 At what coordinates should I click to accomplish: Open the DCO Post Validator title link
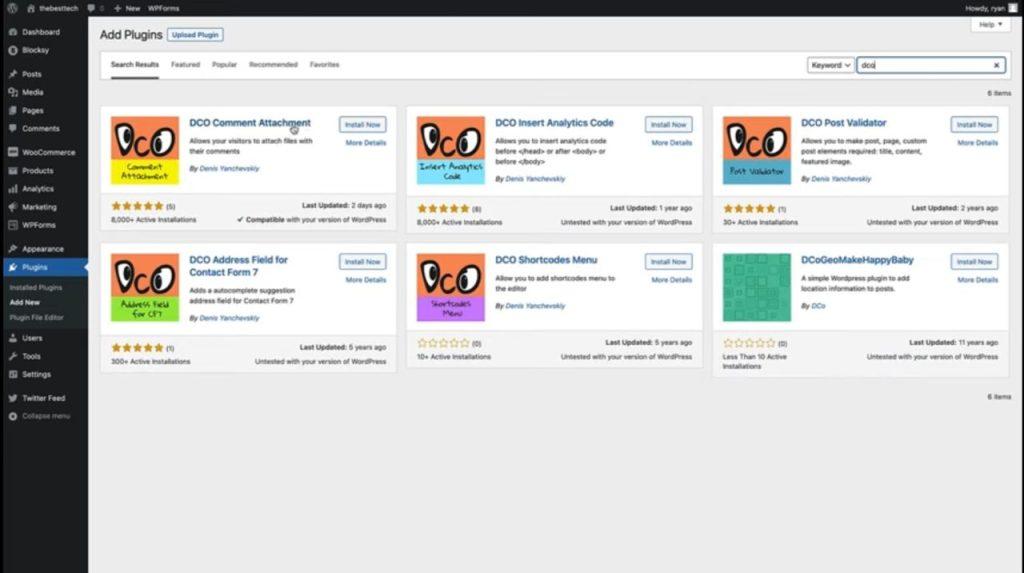[844, 123]
